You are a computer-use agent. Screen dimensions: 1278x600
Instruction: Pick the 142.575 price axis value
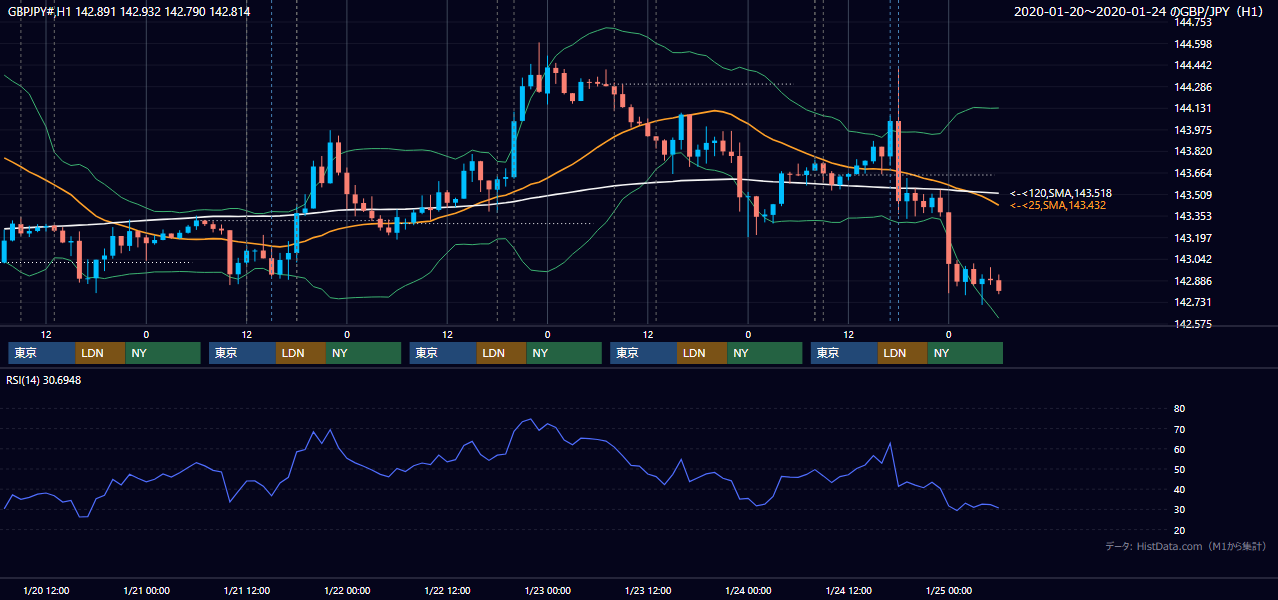click(1194, 324)
